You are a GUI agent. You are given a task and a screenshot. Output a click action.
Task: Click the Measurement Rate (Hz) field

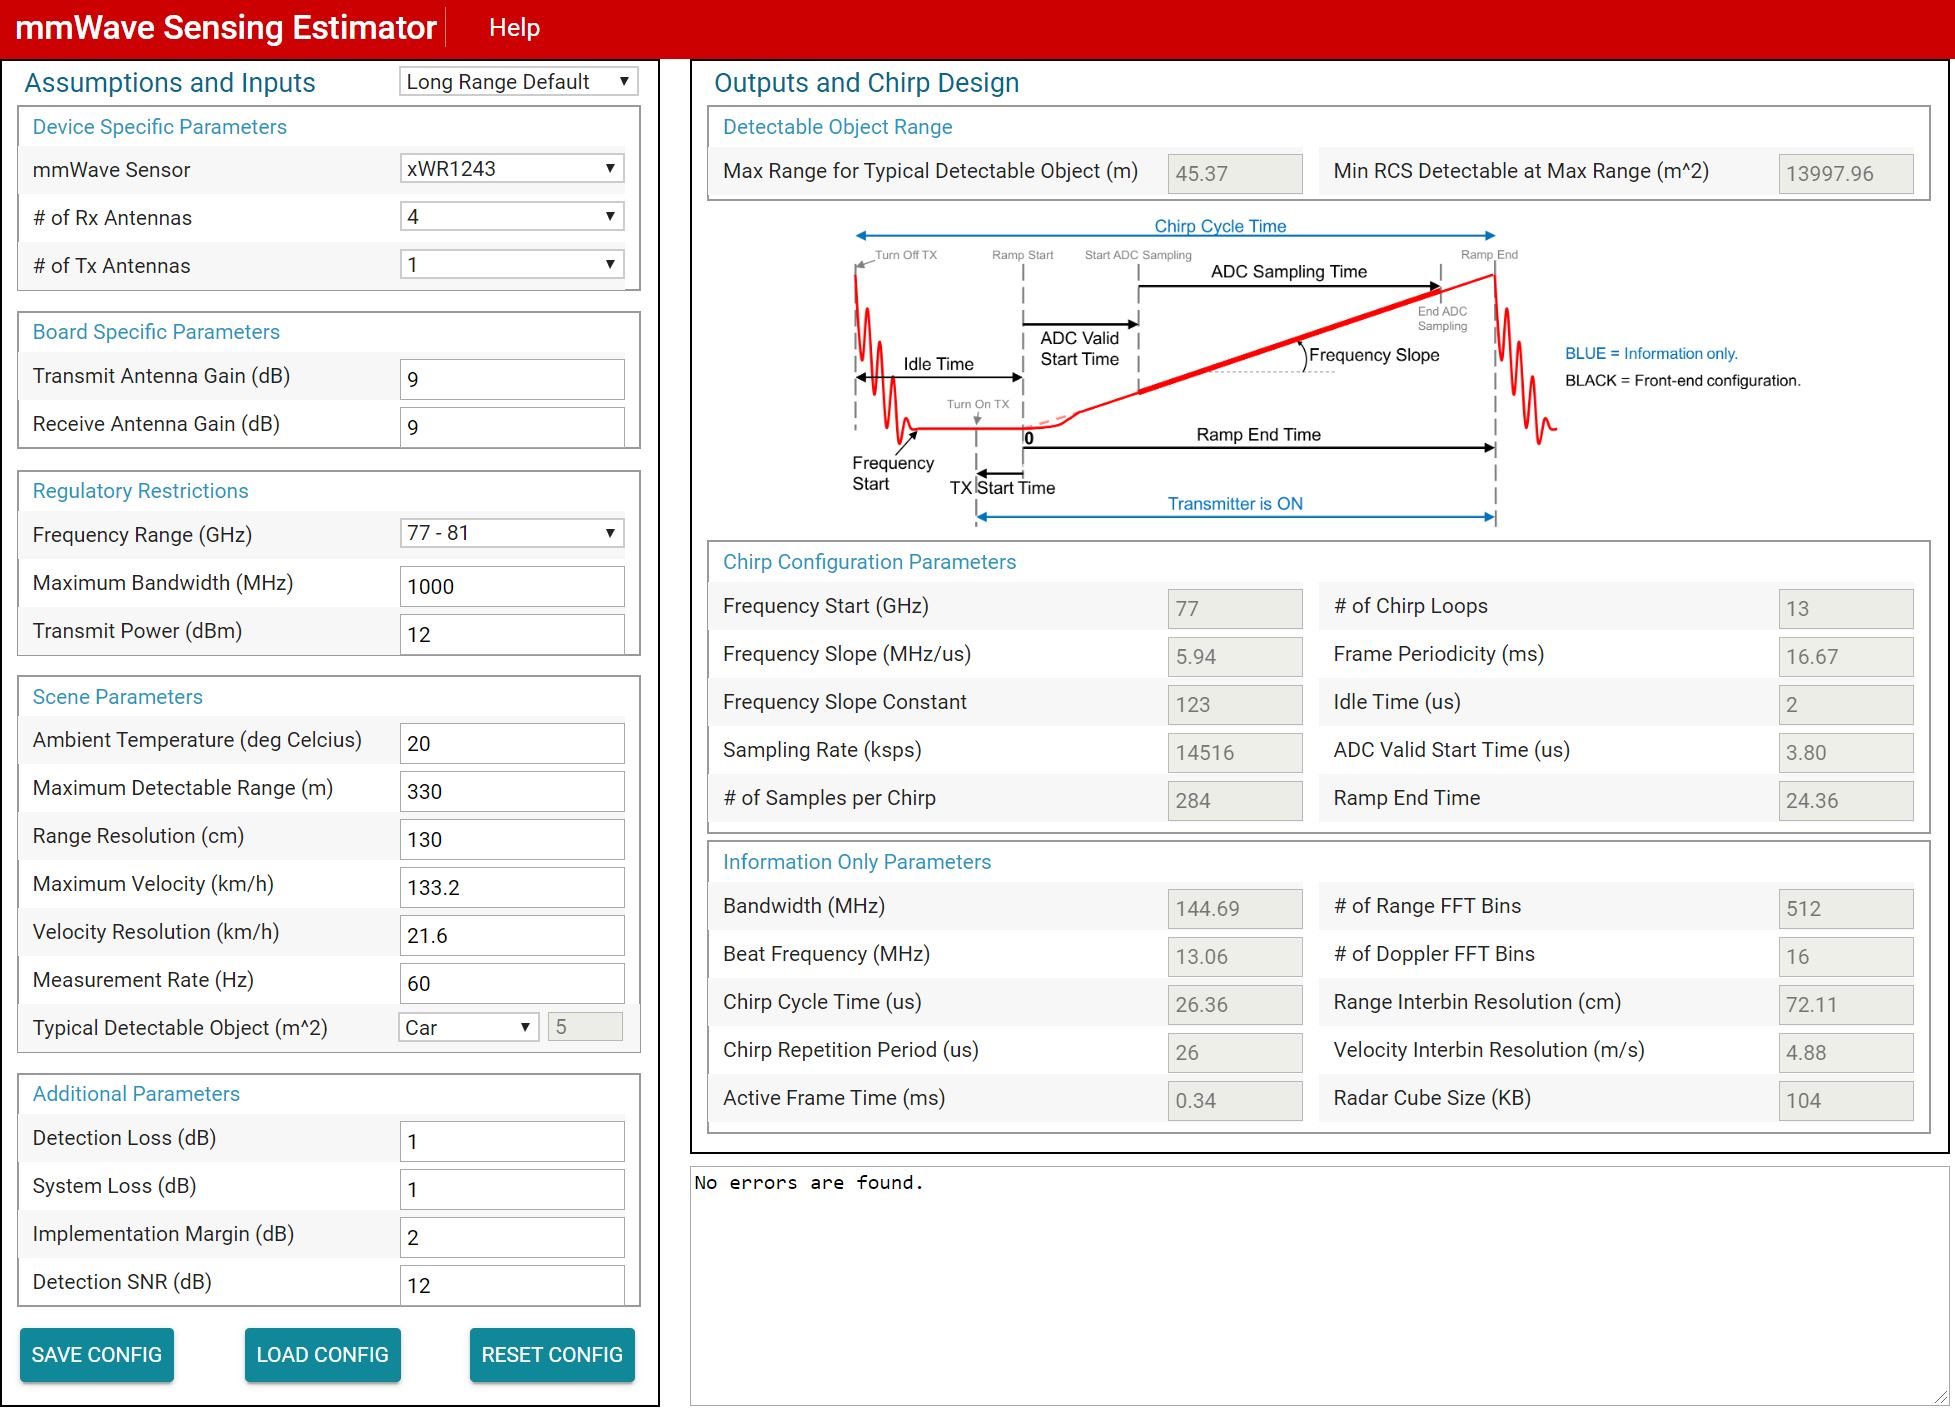pos(512,983)
